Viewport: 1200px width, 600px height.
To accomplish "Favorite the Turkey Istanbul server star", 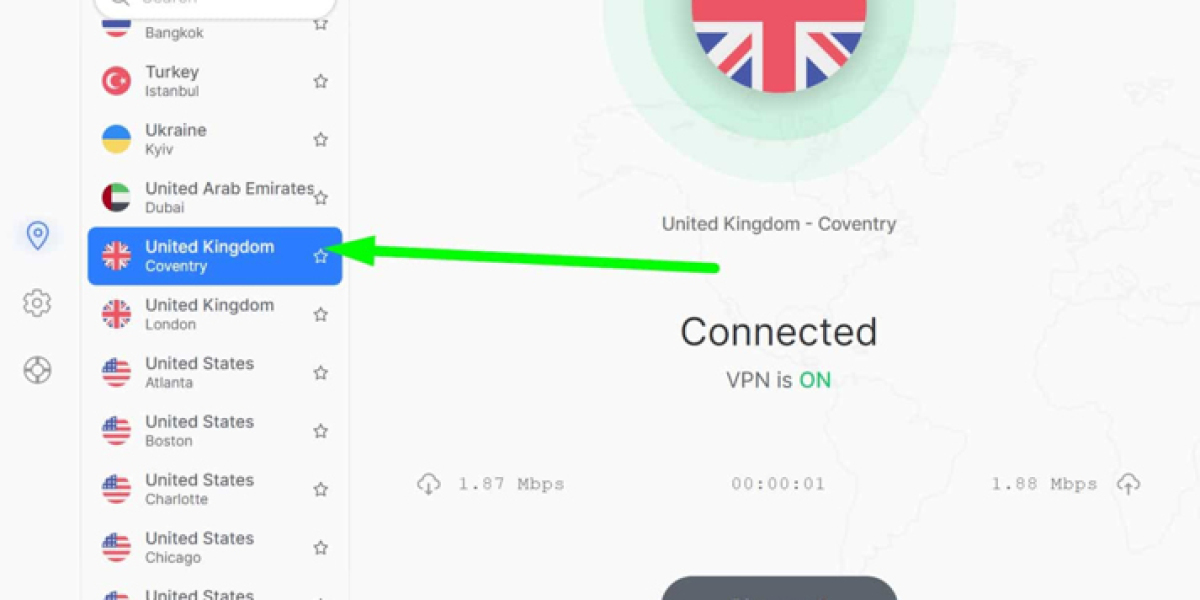I will click(x=320, y=81).
